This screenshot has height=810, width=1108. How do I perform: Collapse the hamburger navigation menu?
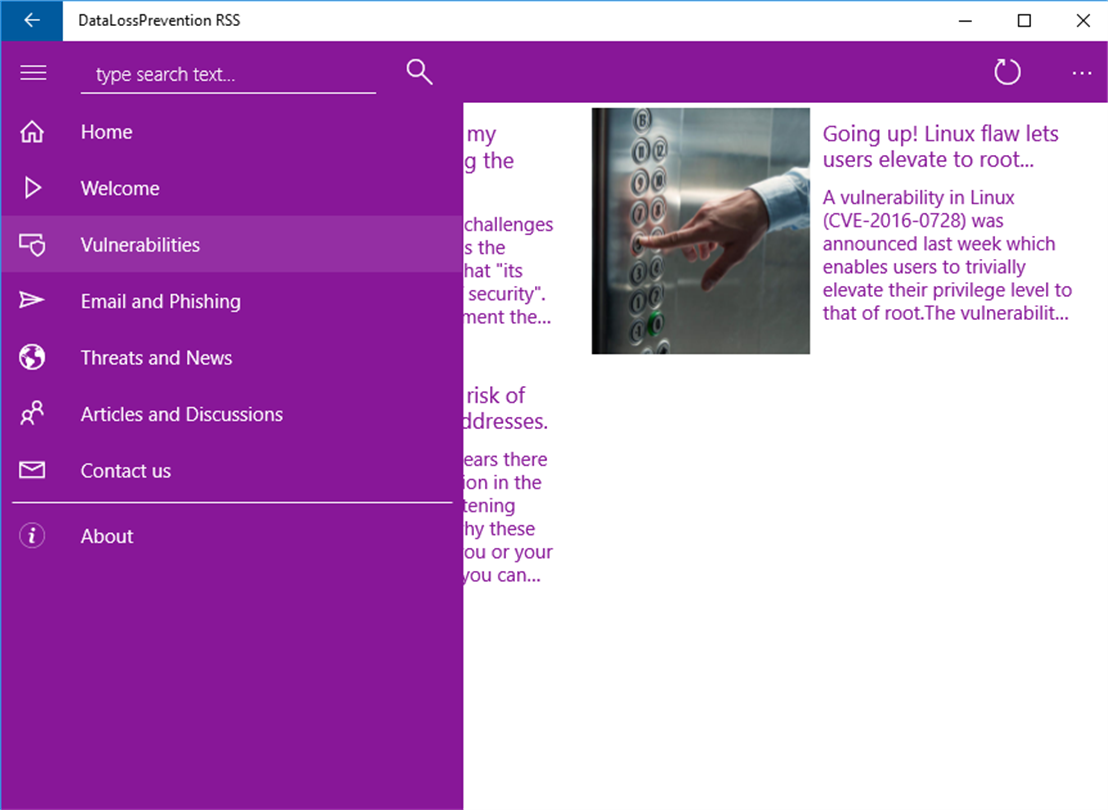[33, 73]
